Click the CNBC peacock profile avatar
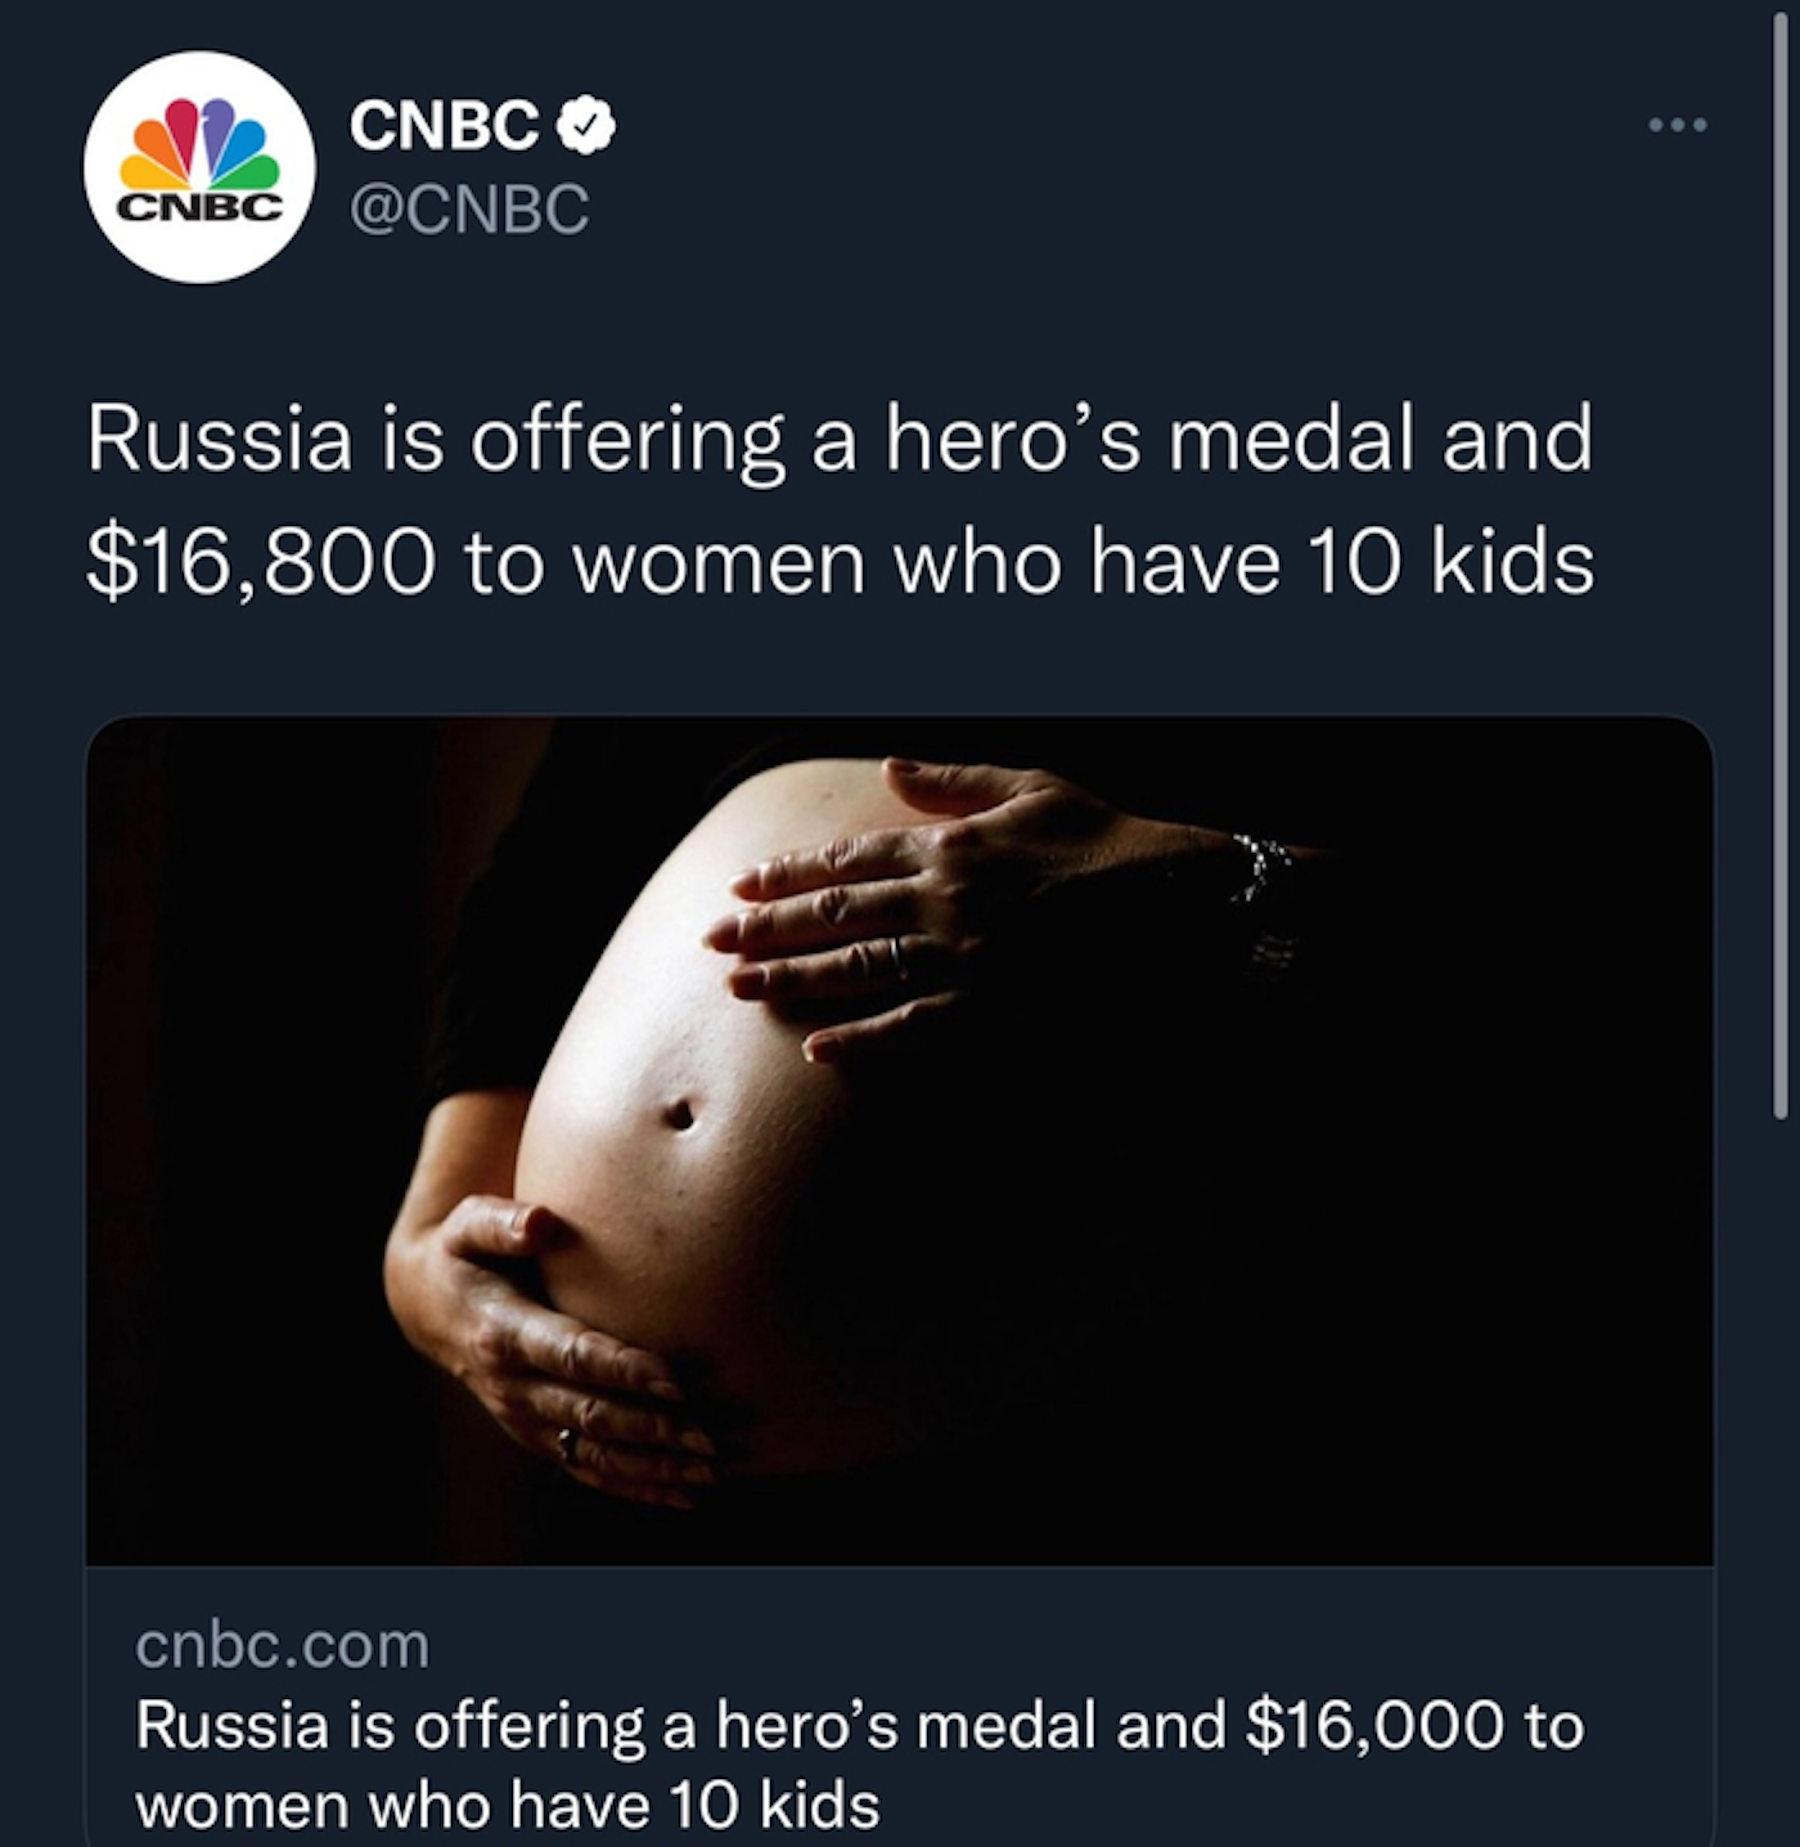This screenshot has width=1800, height=1847. 199,167
